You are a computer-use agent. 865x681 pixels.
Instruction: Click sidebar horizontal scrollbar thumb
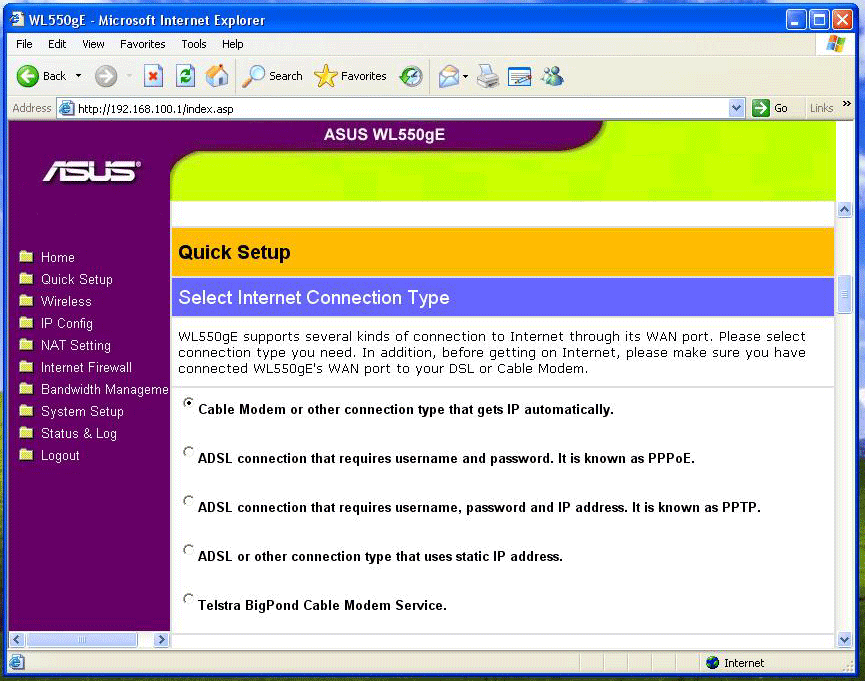tap(82, 640)
